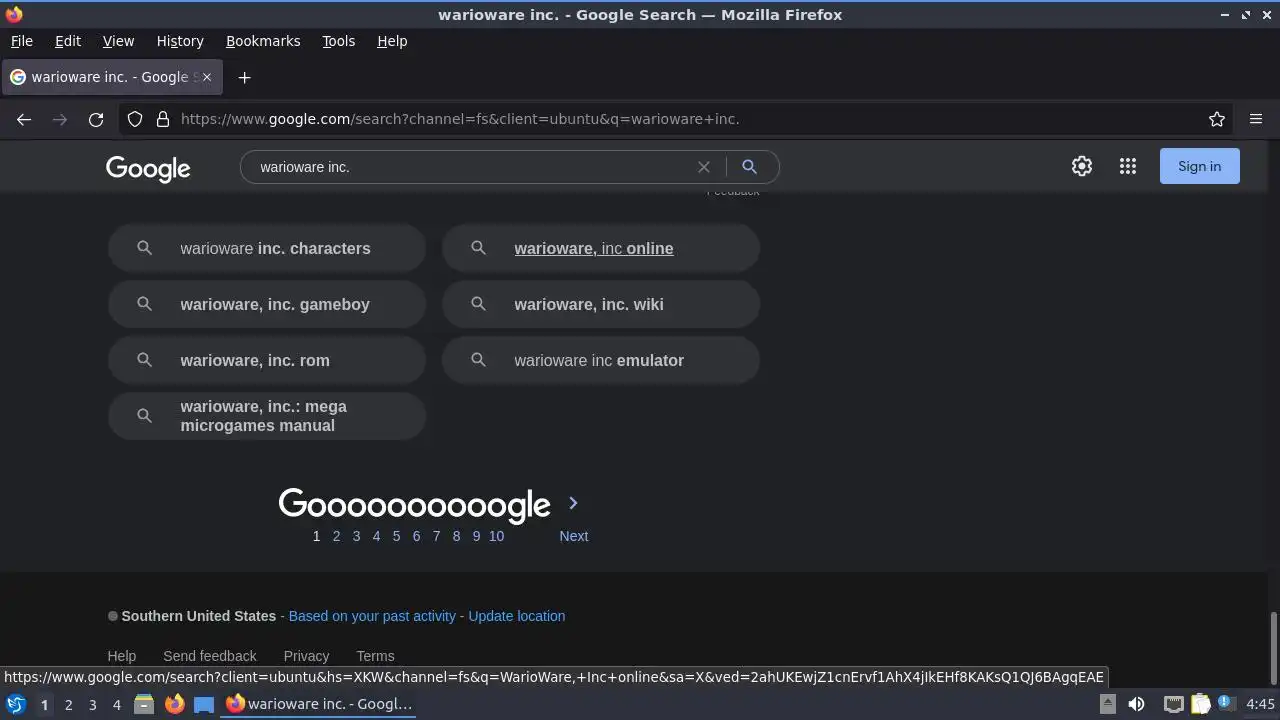The image size is (1280, 720).
Task: Focus the Firefox window taskbar entry
Action: click(x=320, y=704)
